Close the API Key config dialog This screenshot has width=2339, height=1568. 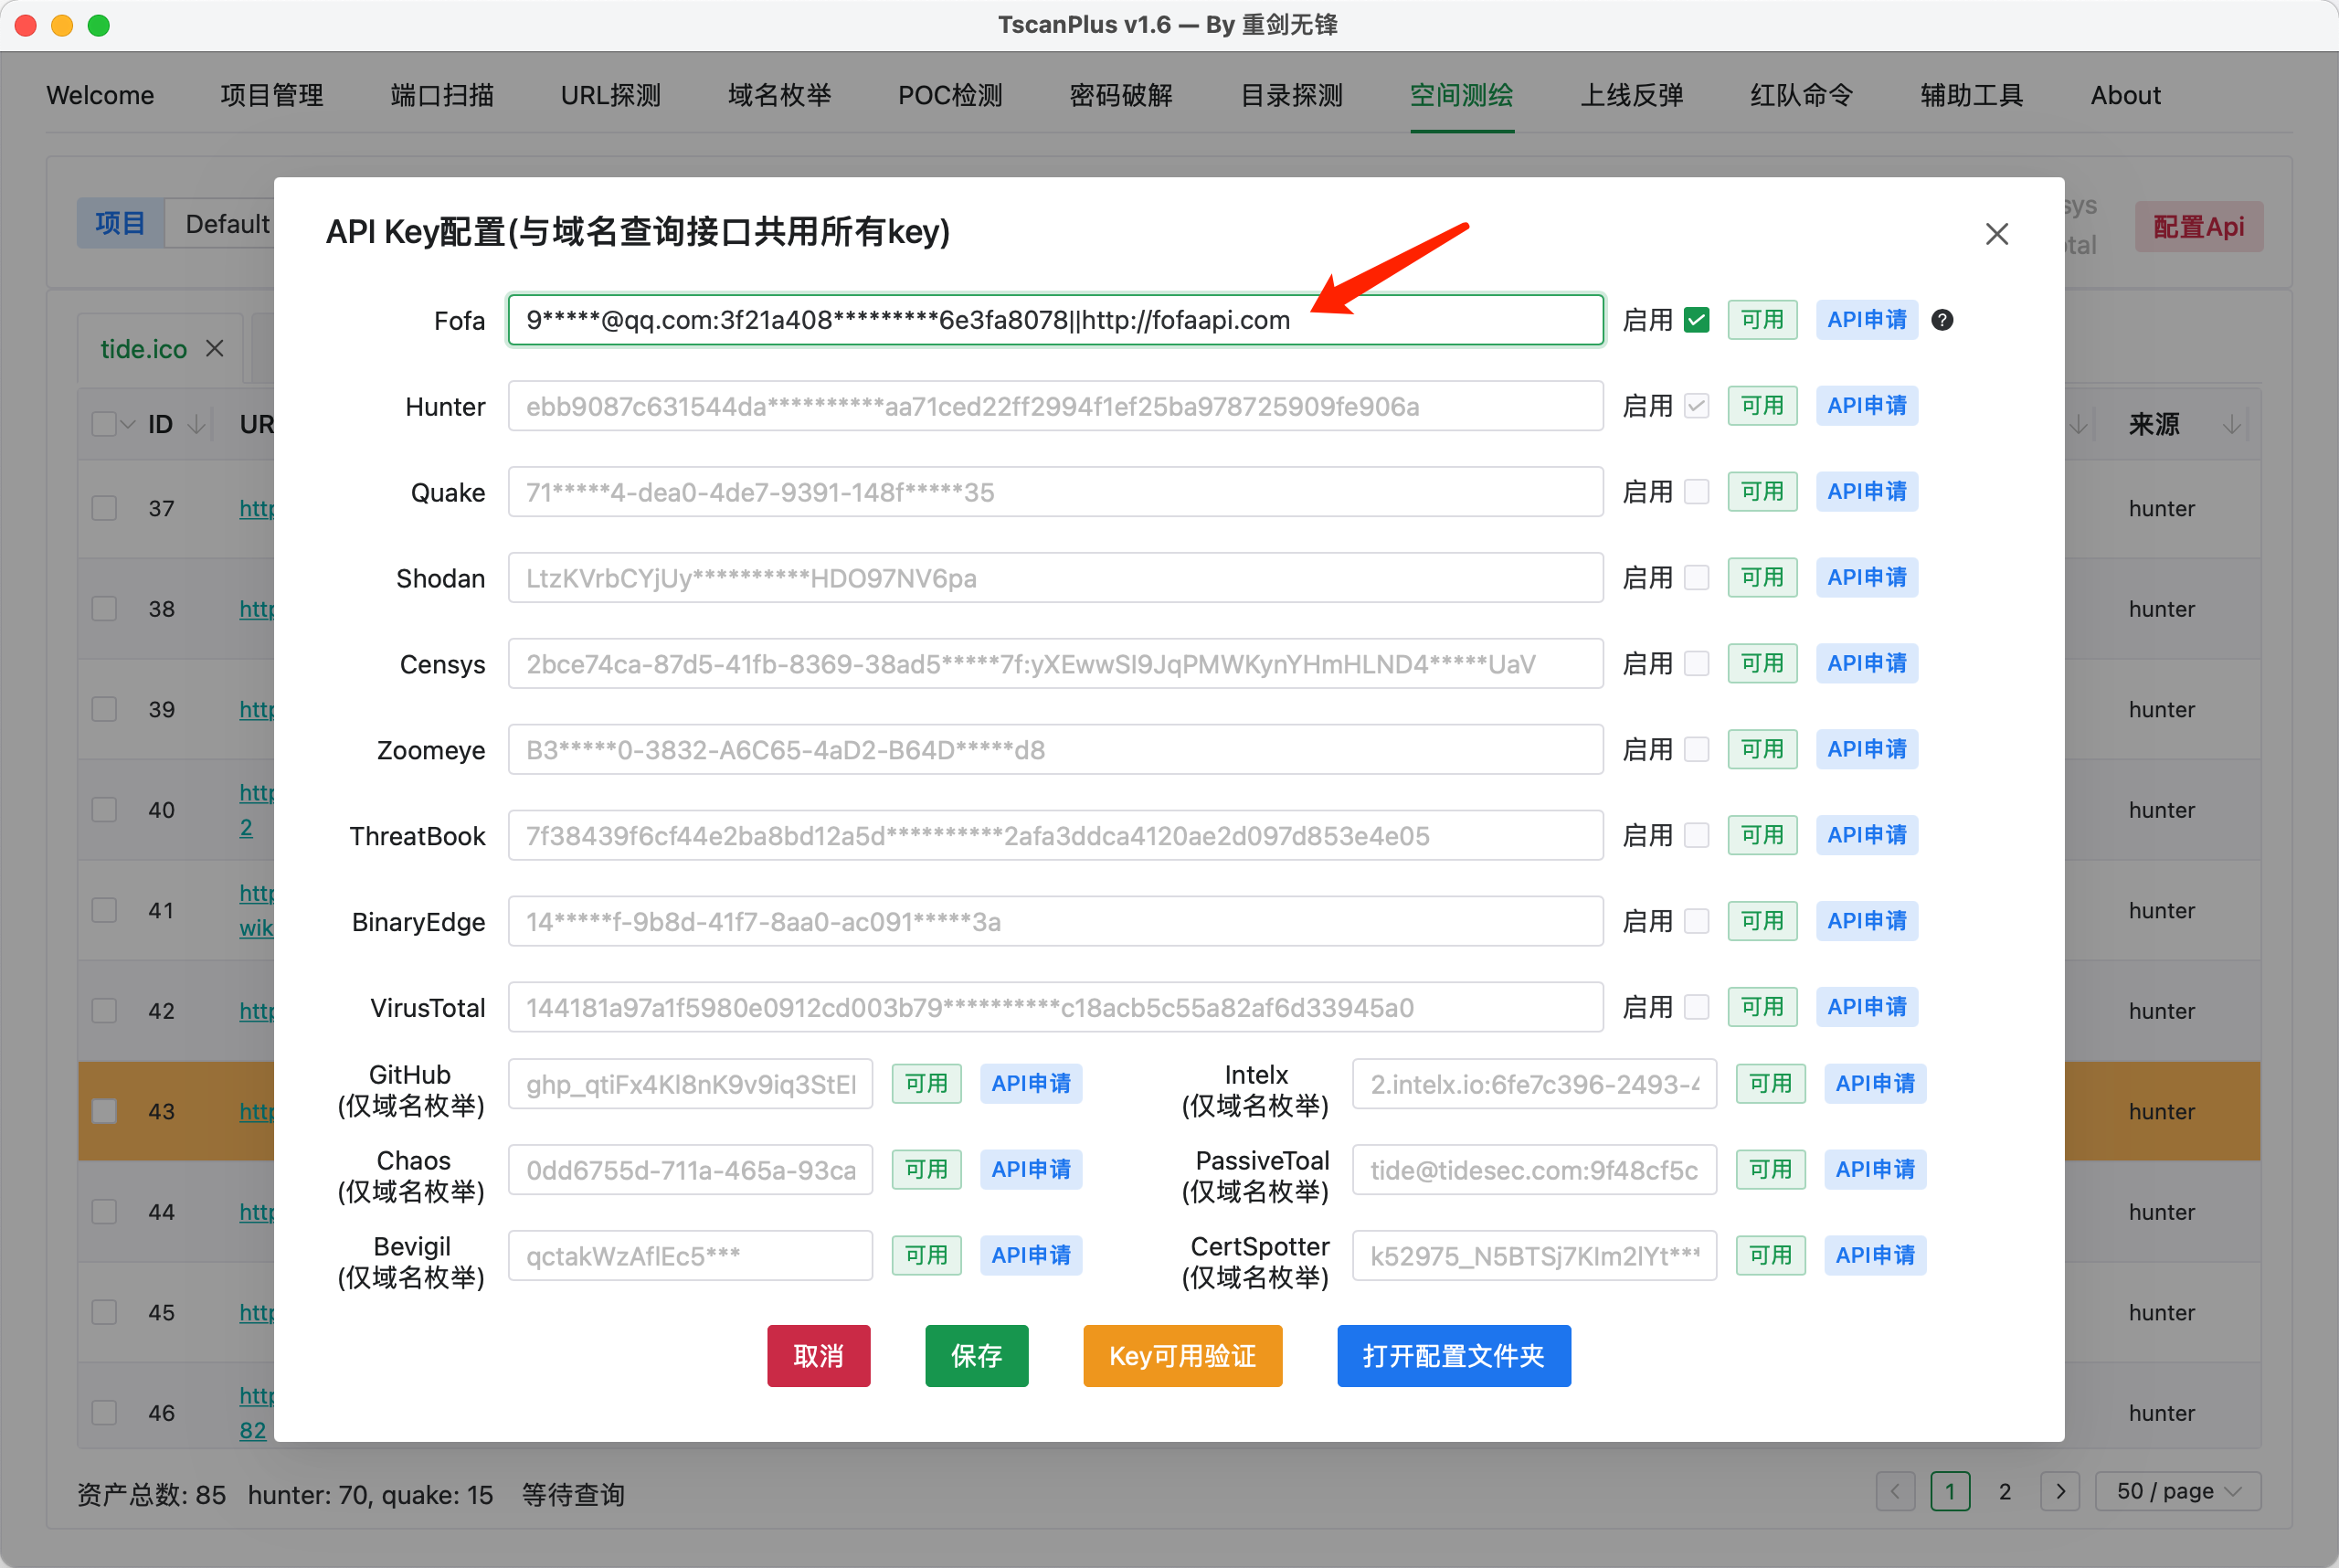coord(1996,234)
